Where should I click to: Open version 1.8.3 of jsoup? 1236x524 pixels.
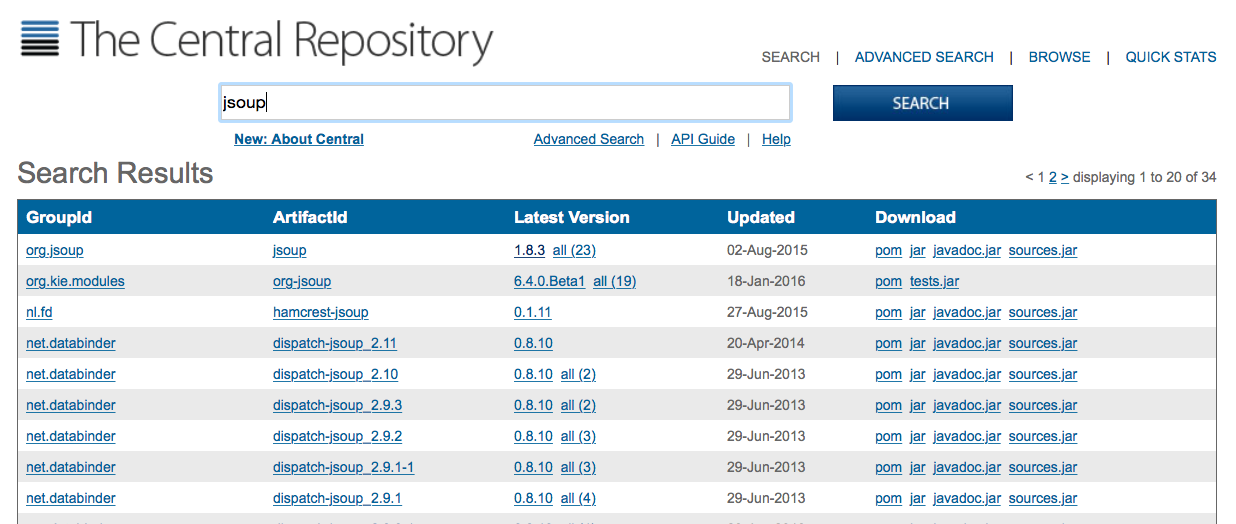(529, 250)
